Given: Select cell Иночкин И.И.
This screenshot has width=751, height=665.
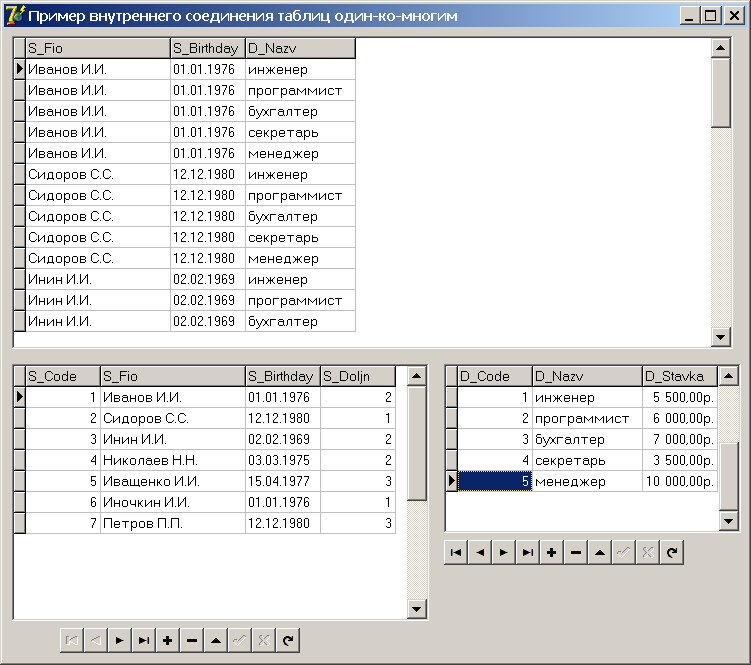Looking at the screenshot, I should 172,503.
